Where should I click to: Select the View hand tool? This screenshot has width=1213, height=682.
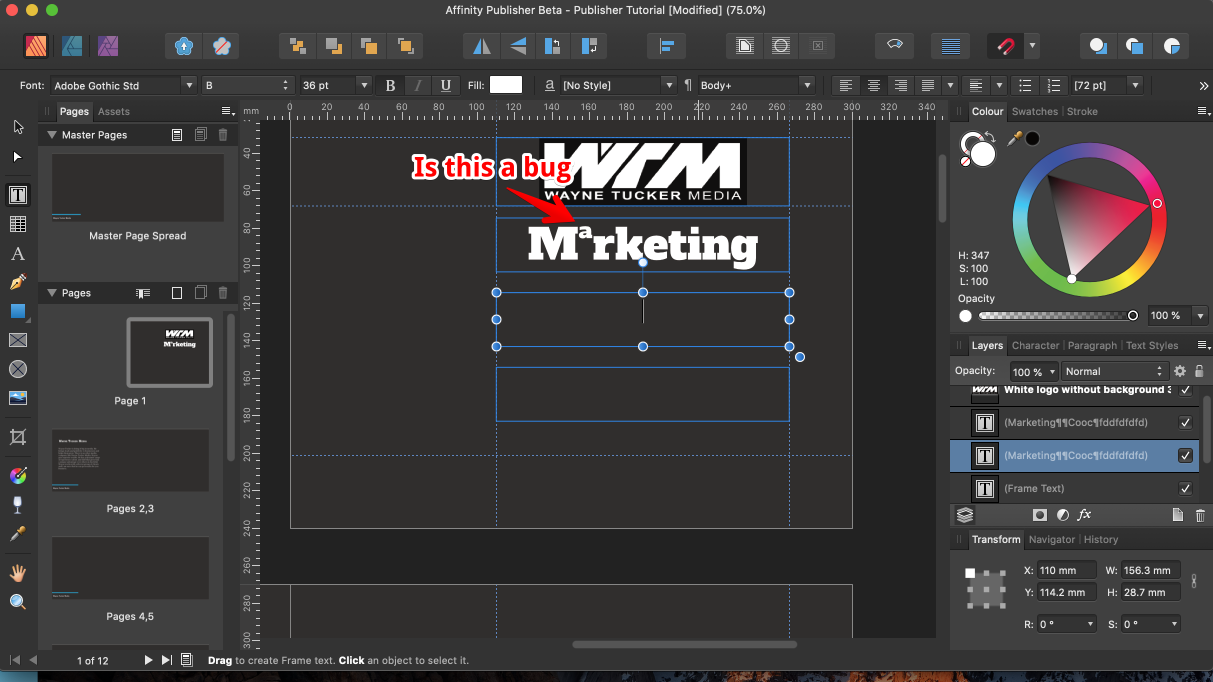coord(18,573)
